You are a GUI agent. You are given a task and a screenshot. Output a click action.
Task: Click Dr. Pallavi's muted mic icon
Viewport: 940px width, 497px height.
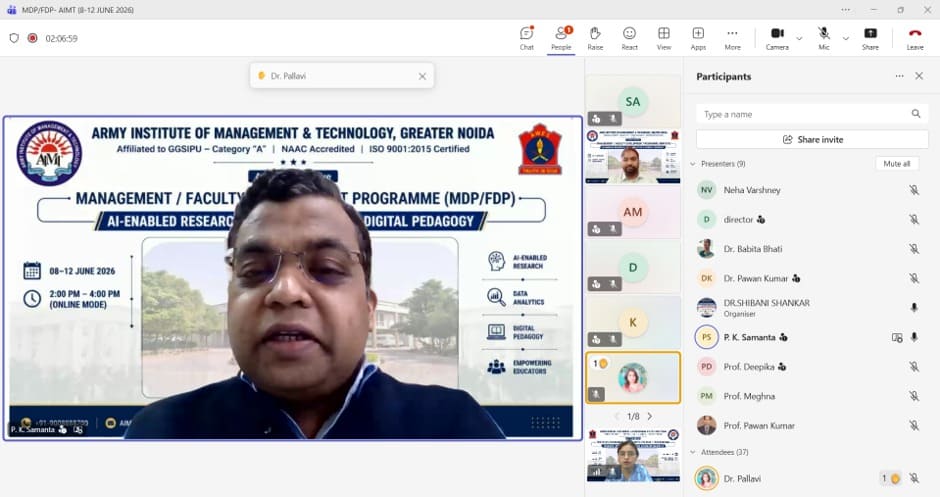(914, 478)
